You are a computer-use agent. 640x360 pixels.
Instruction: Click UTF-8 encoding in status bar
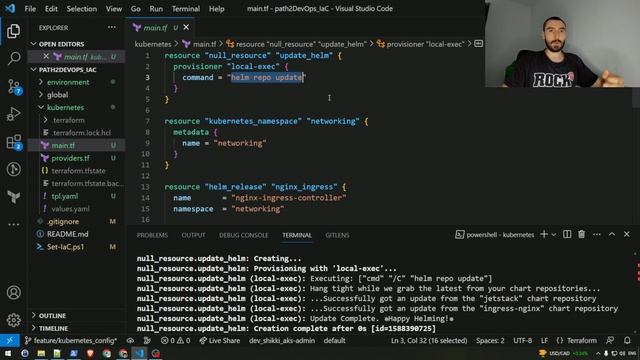click(x=522, y=340)
